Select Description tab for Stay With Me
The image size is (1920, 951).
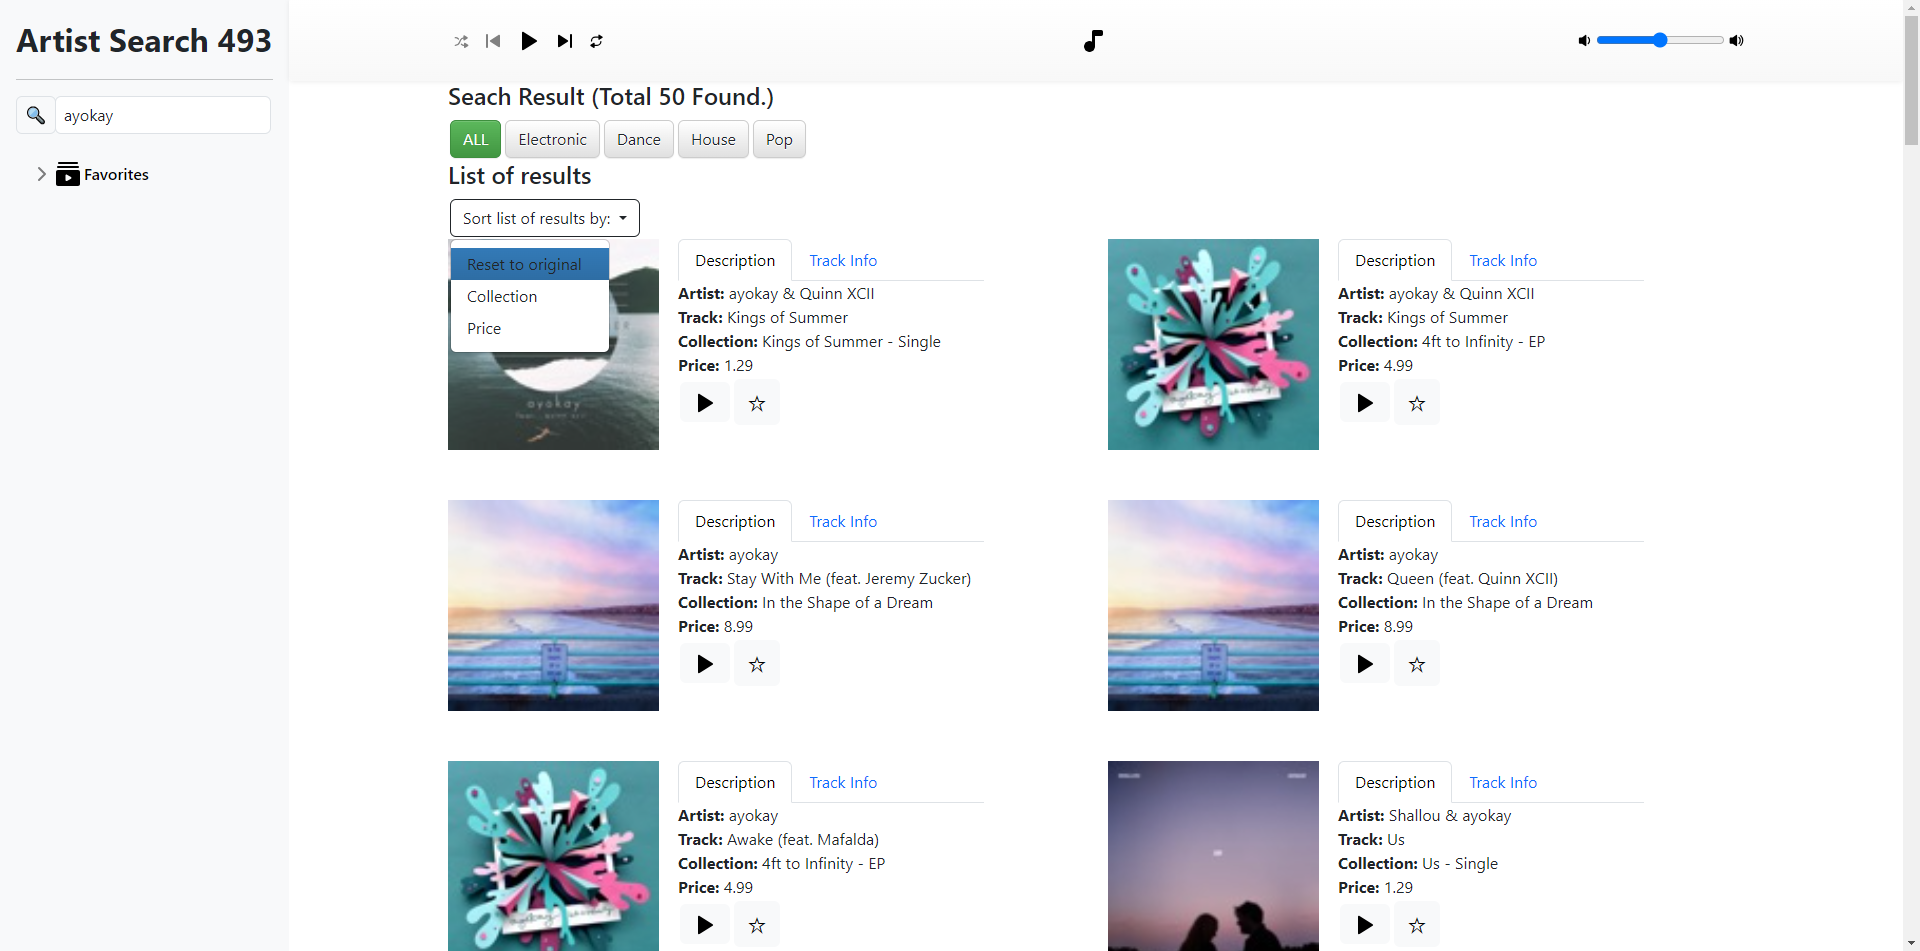(x=735, y=521)
